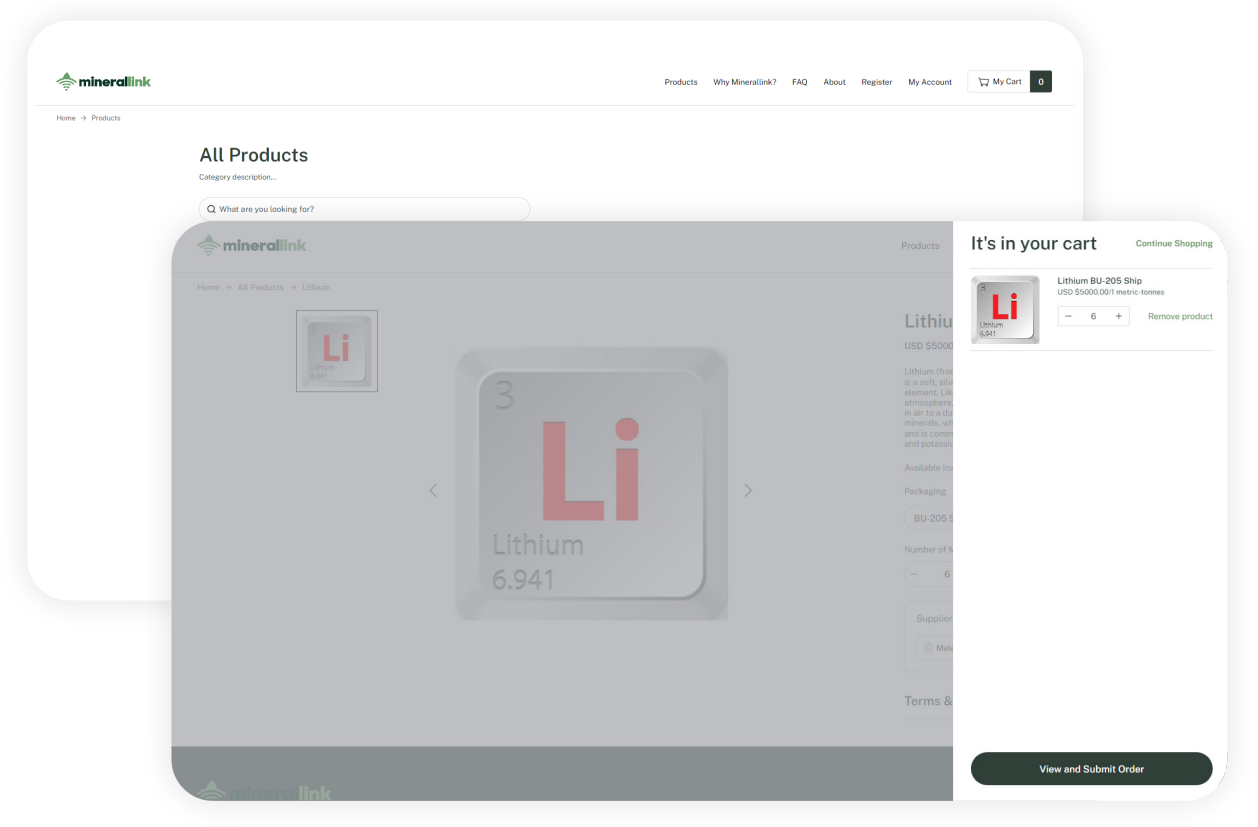
Task: Remove product from cart
Action: pyautogui.click(x=1180, y=317)
